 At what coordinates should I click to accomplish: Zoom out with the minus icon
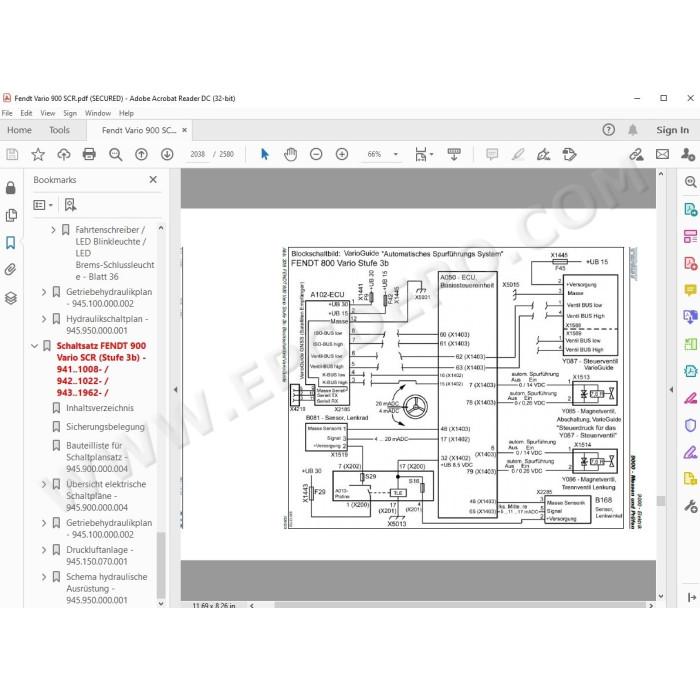pyautogui.click(x=316, y=154)
